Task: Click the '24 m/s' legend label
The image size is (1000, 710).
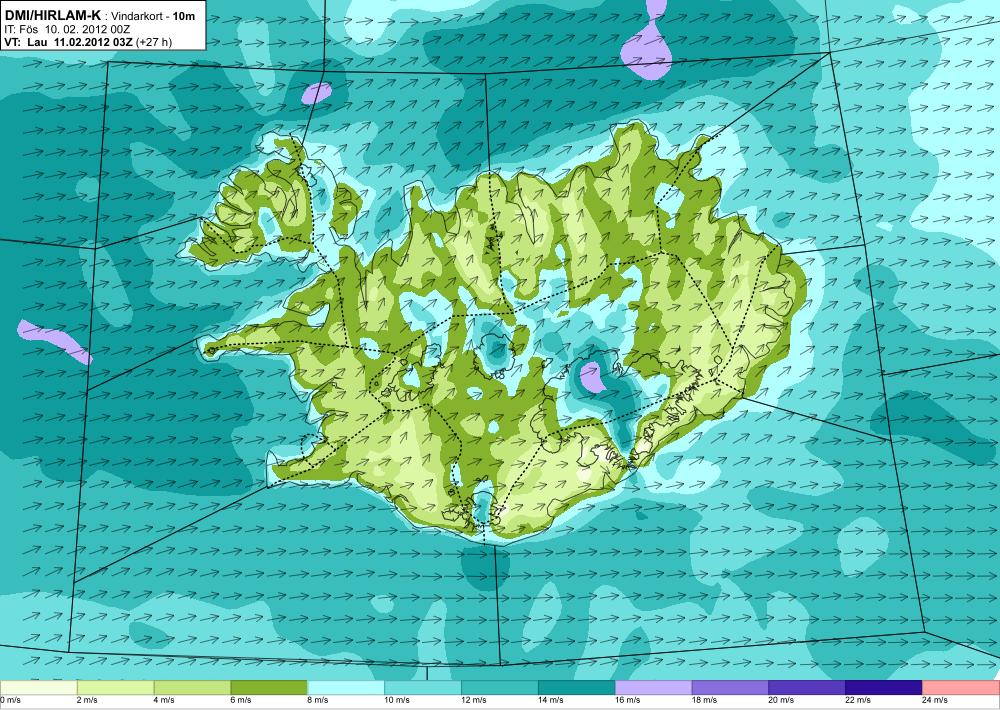Action: pos(935,700)
